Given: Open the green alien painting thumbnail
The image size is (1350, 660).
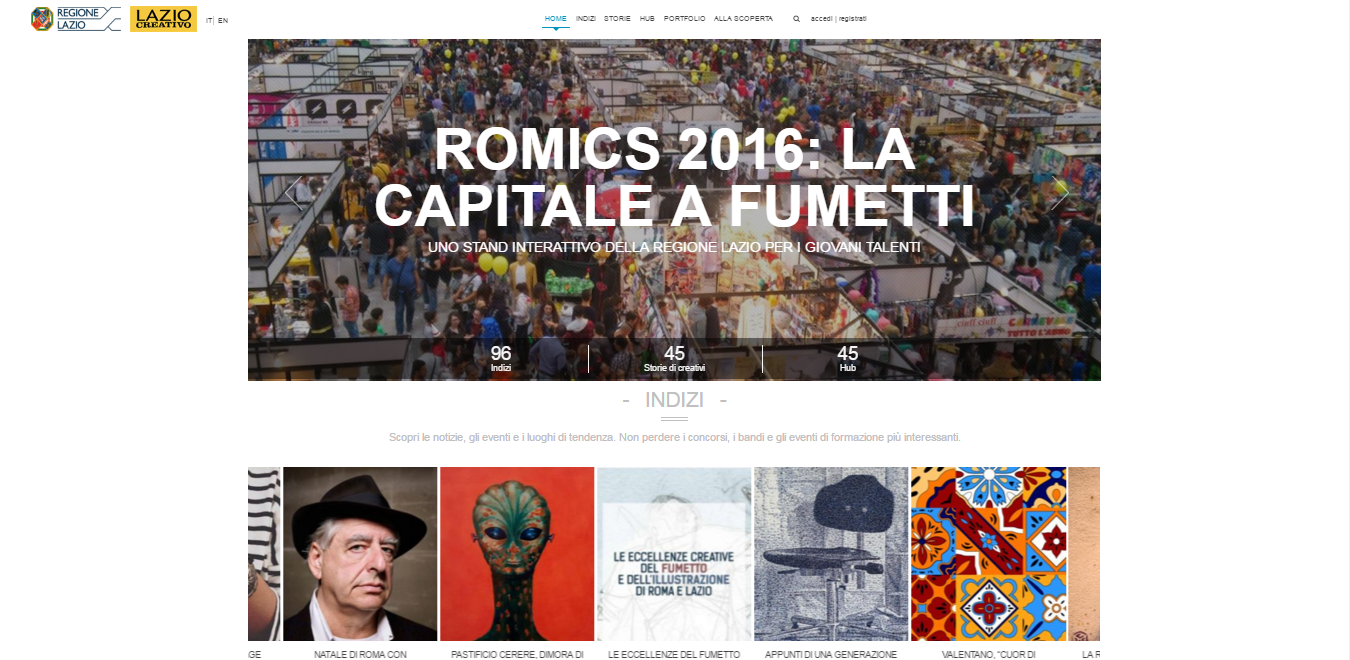Looking at the screenshot, I should (x=517, y=554).
